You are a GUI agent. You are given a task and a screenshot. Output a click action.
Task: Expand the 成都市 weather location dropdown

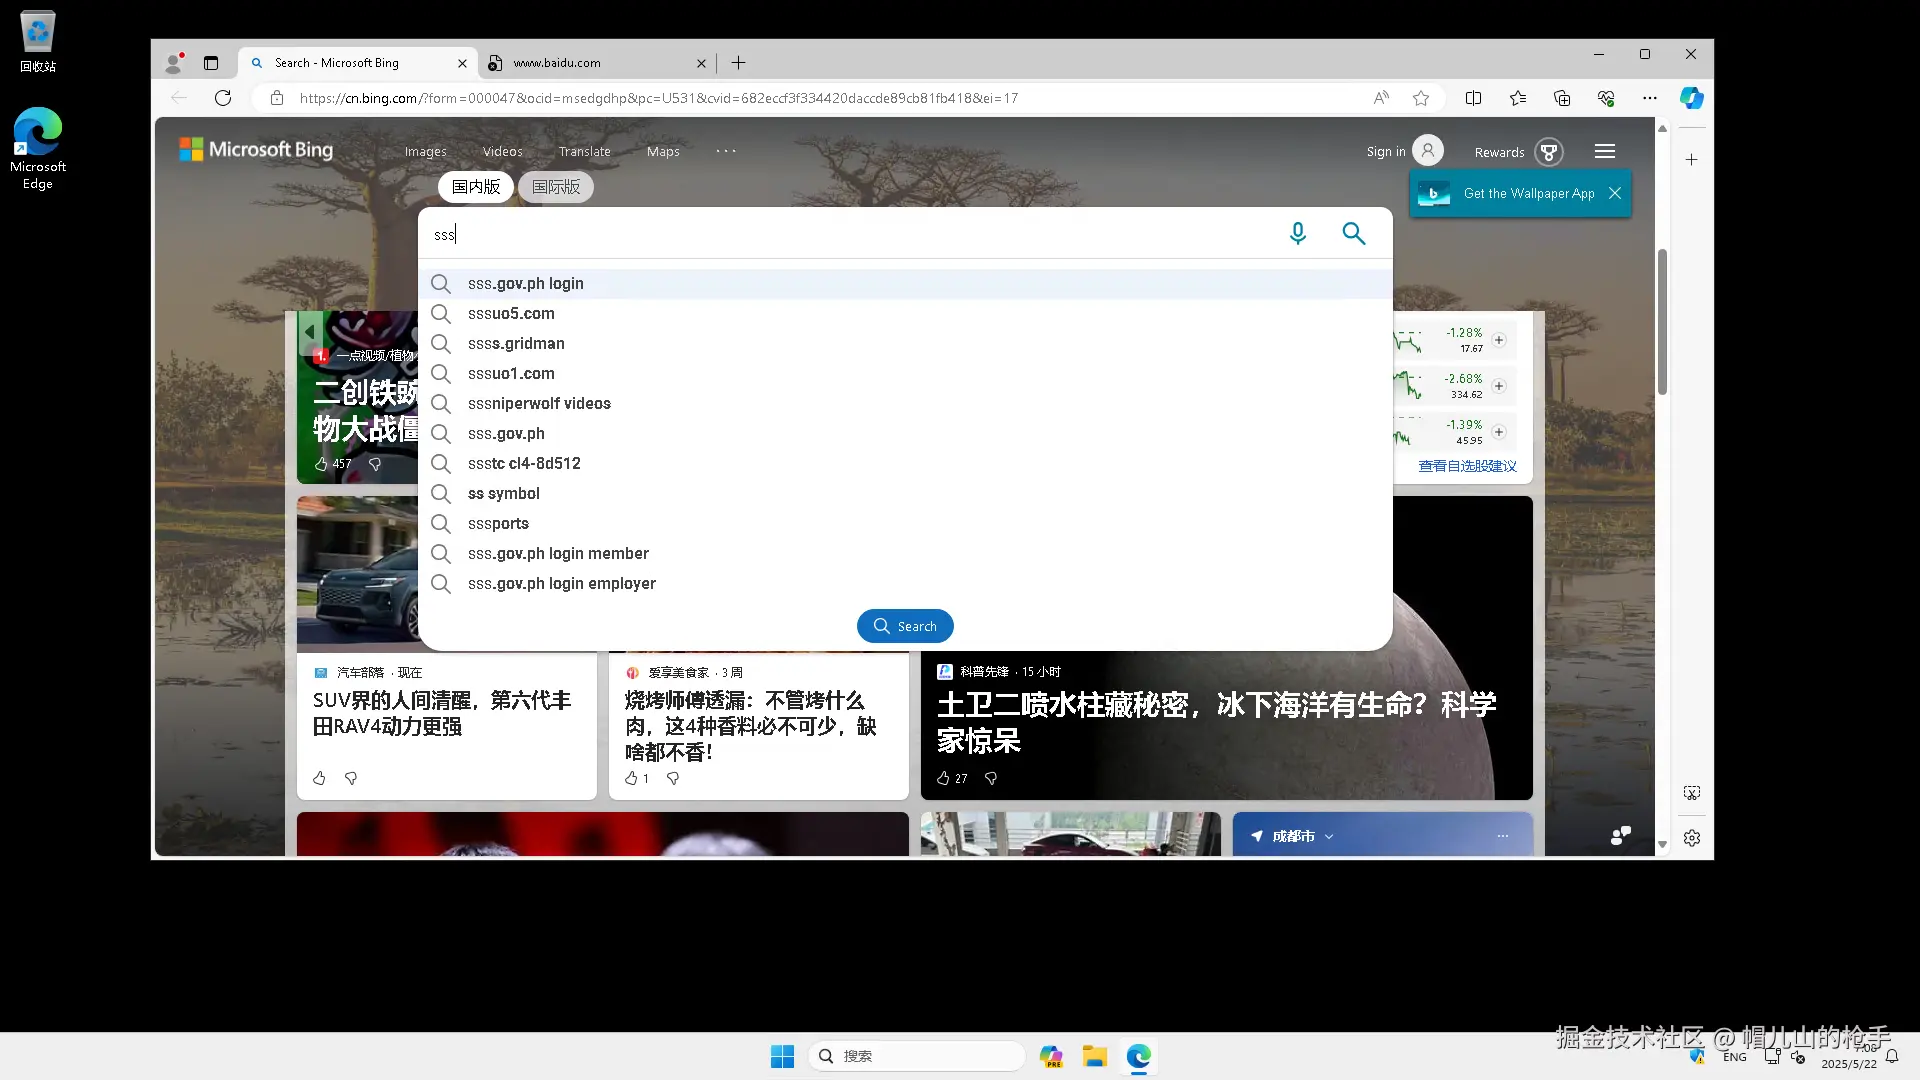pyautogui.click(x=1329, y=836)
